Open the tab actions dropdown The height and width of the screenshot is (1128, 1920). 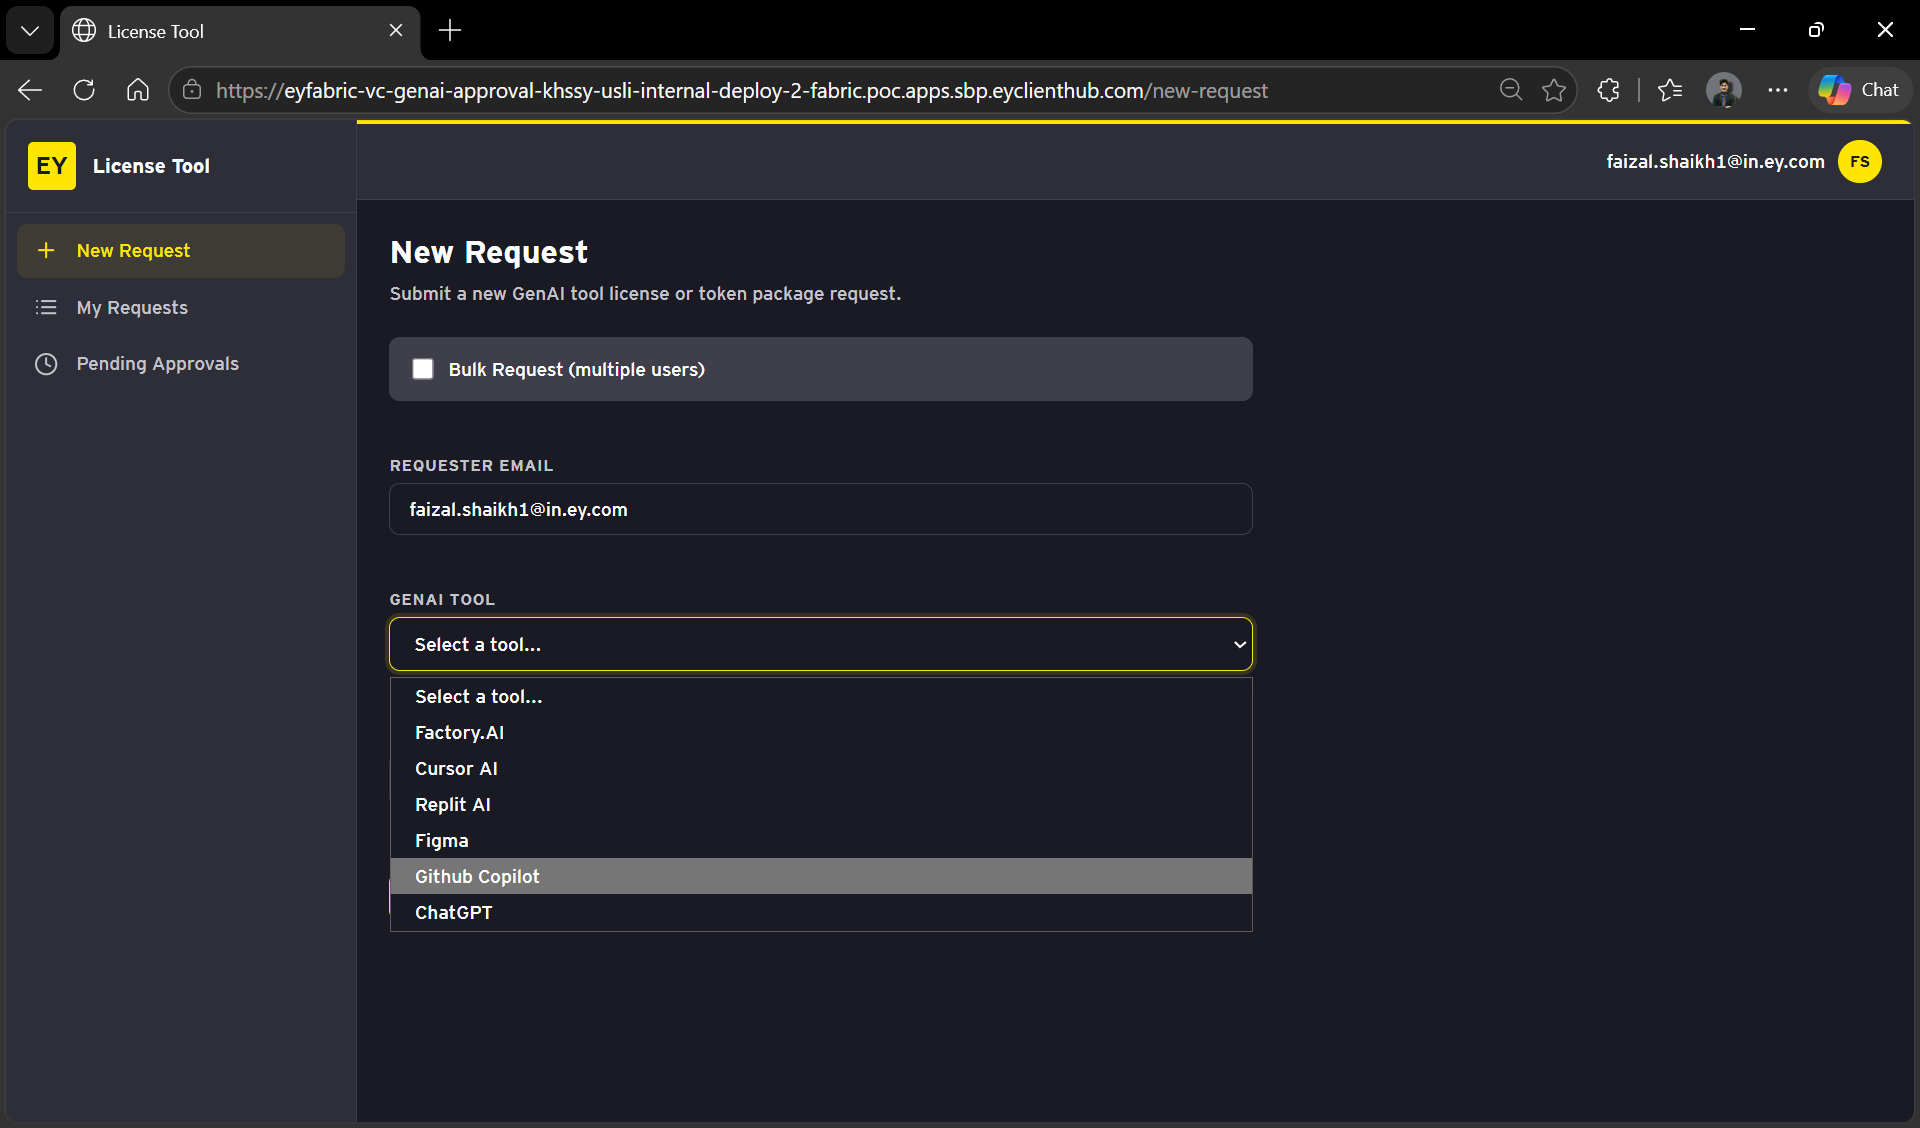pos(30,31)
